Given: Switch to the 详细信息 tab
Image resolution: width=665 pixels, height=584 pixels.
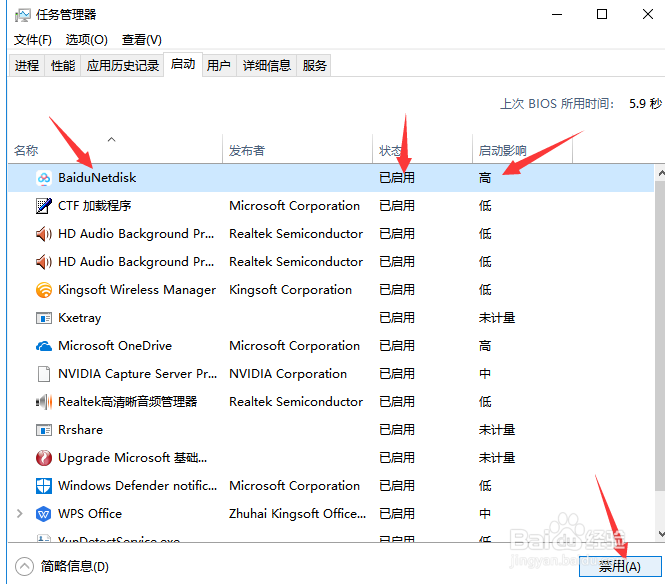Looking at the screenshot, I should tap(267, 66).
